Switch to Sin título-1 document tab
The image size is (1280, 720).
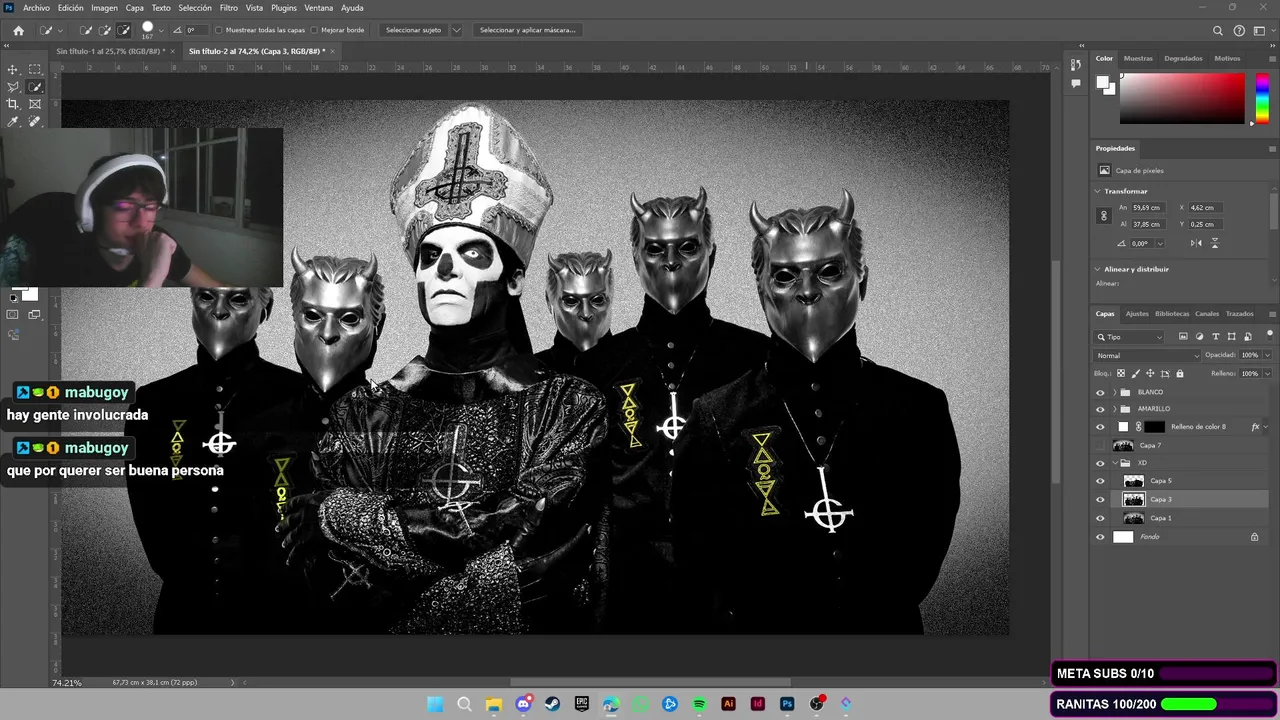[x=109, y=51]
